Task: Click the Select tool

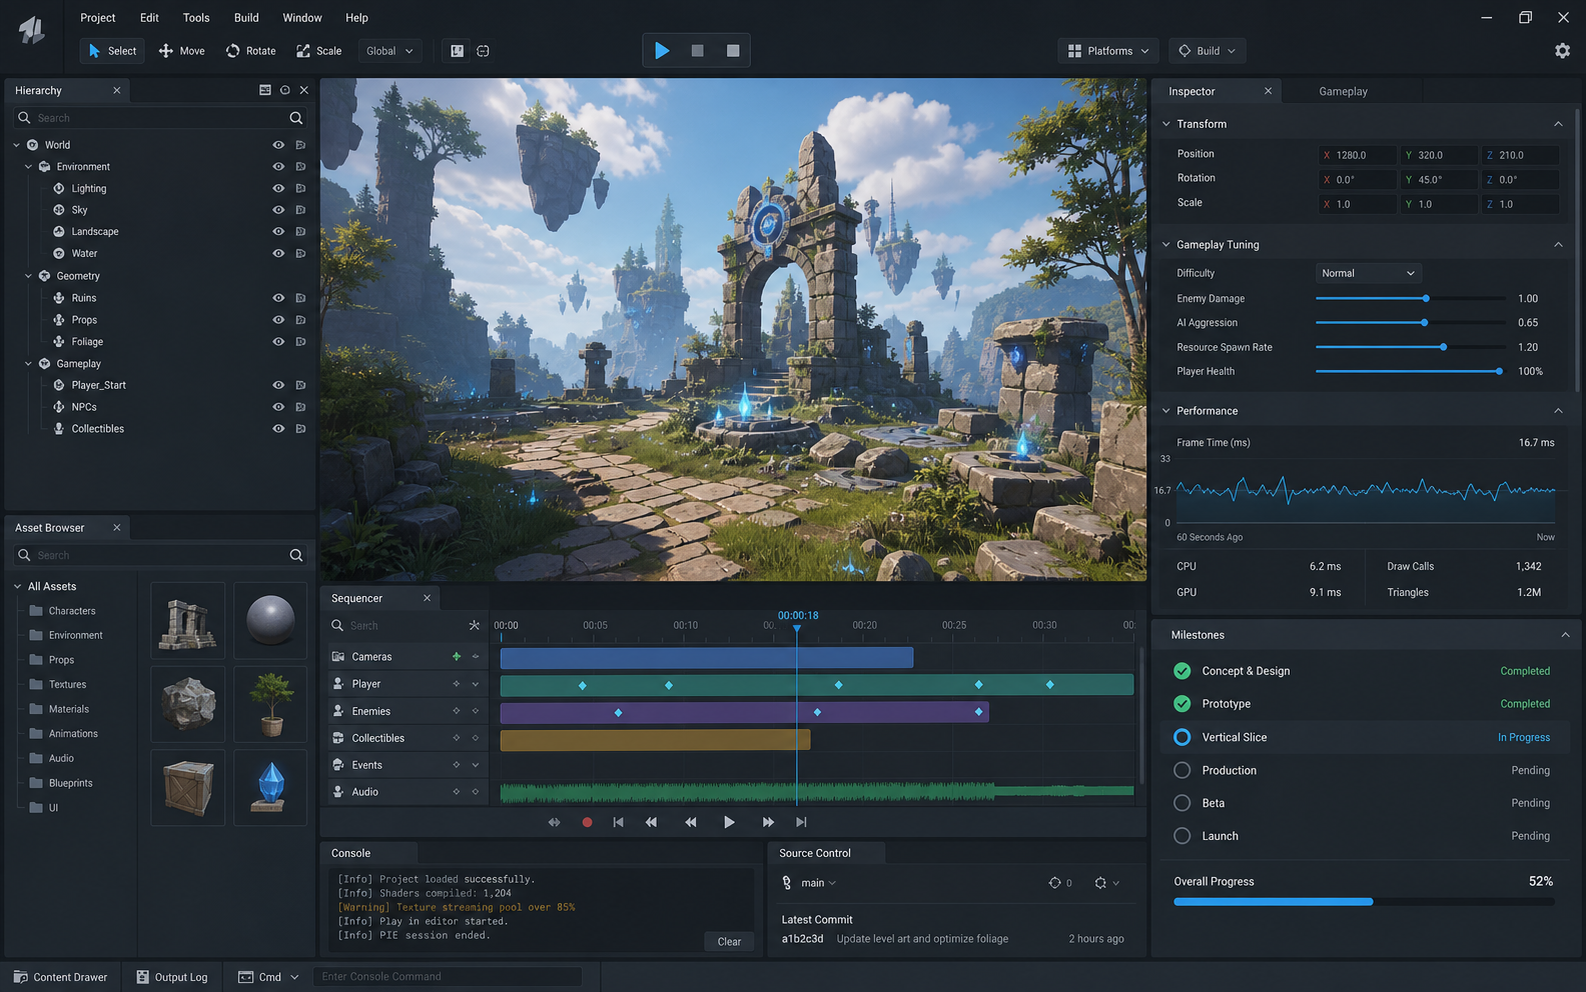Action: [x=112, y=51]
